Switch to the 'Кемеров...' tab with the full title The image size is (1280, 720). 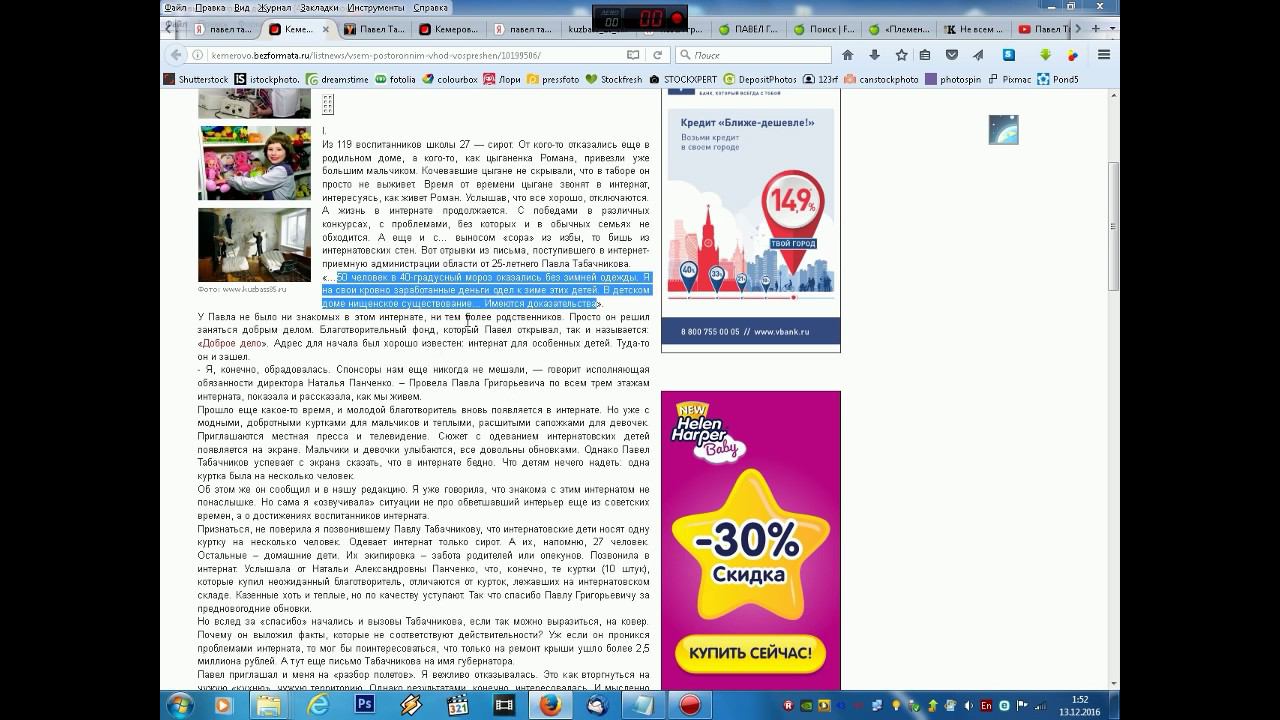tap(448, 29)
